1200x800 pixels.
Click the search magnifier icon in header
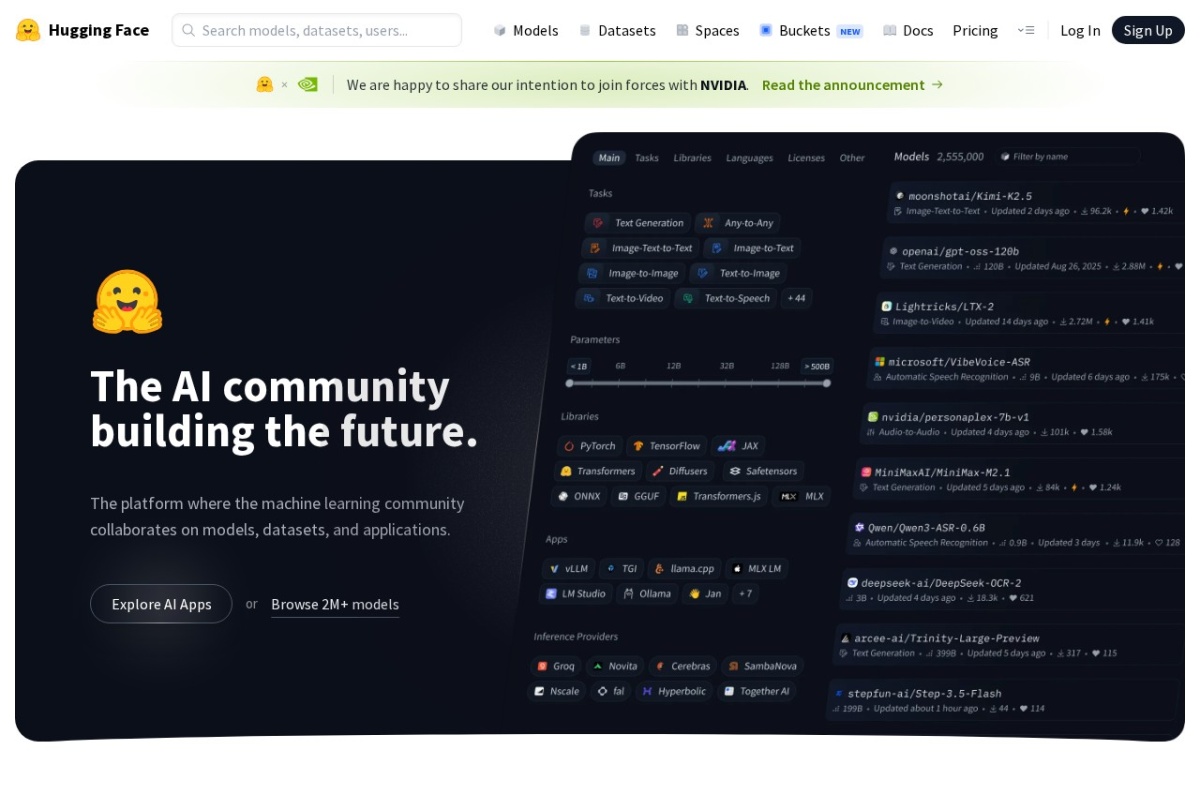pos(188,30)
